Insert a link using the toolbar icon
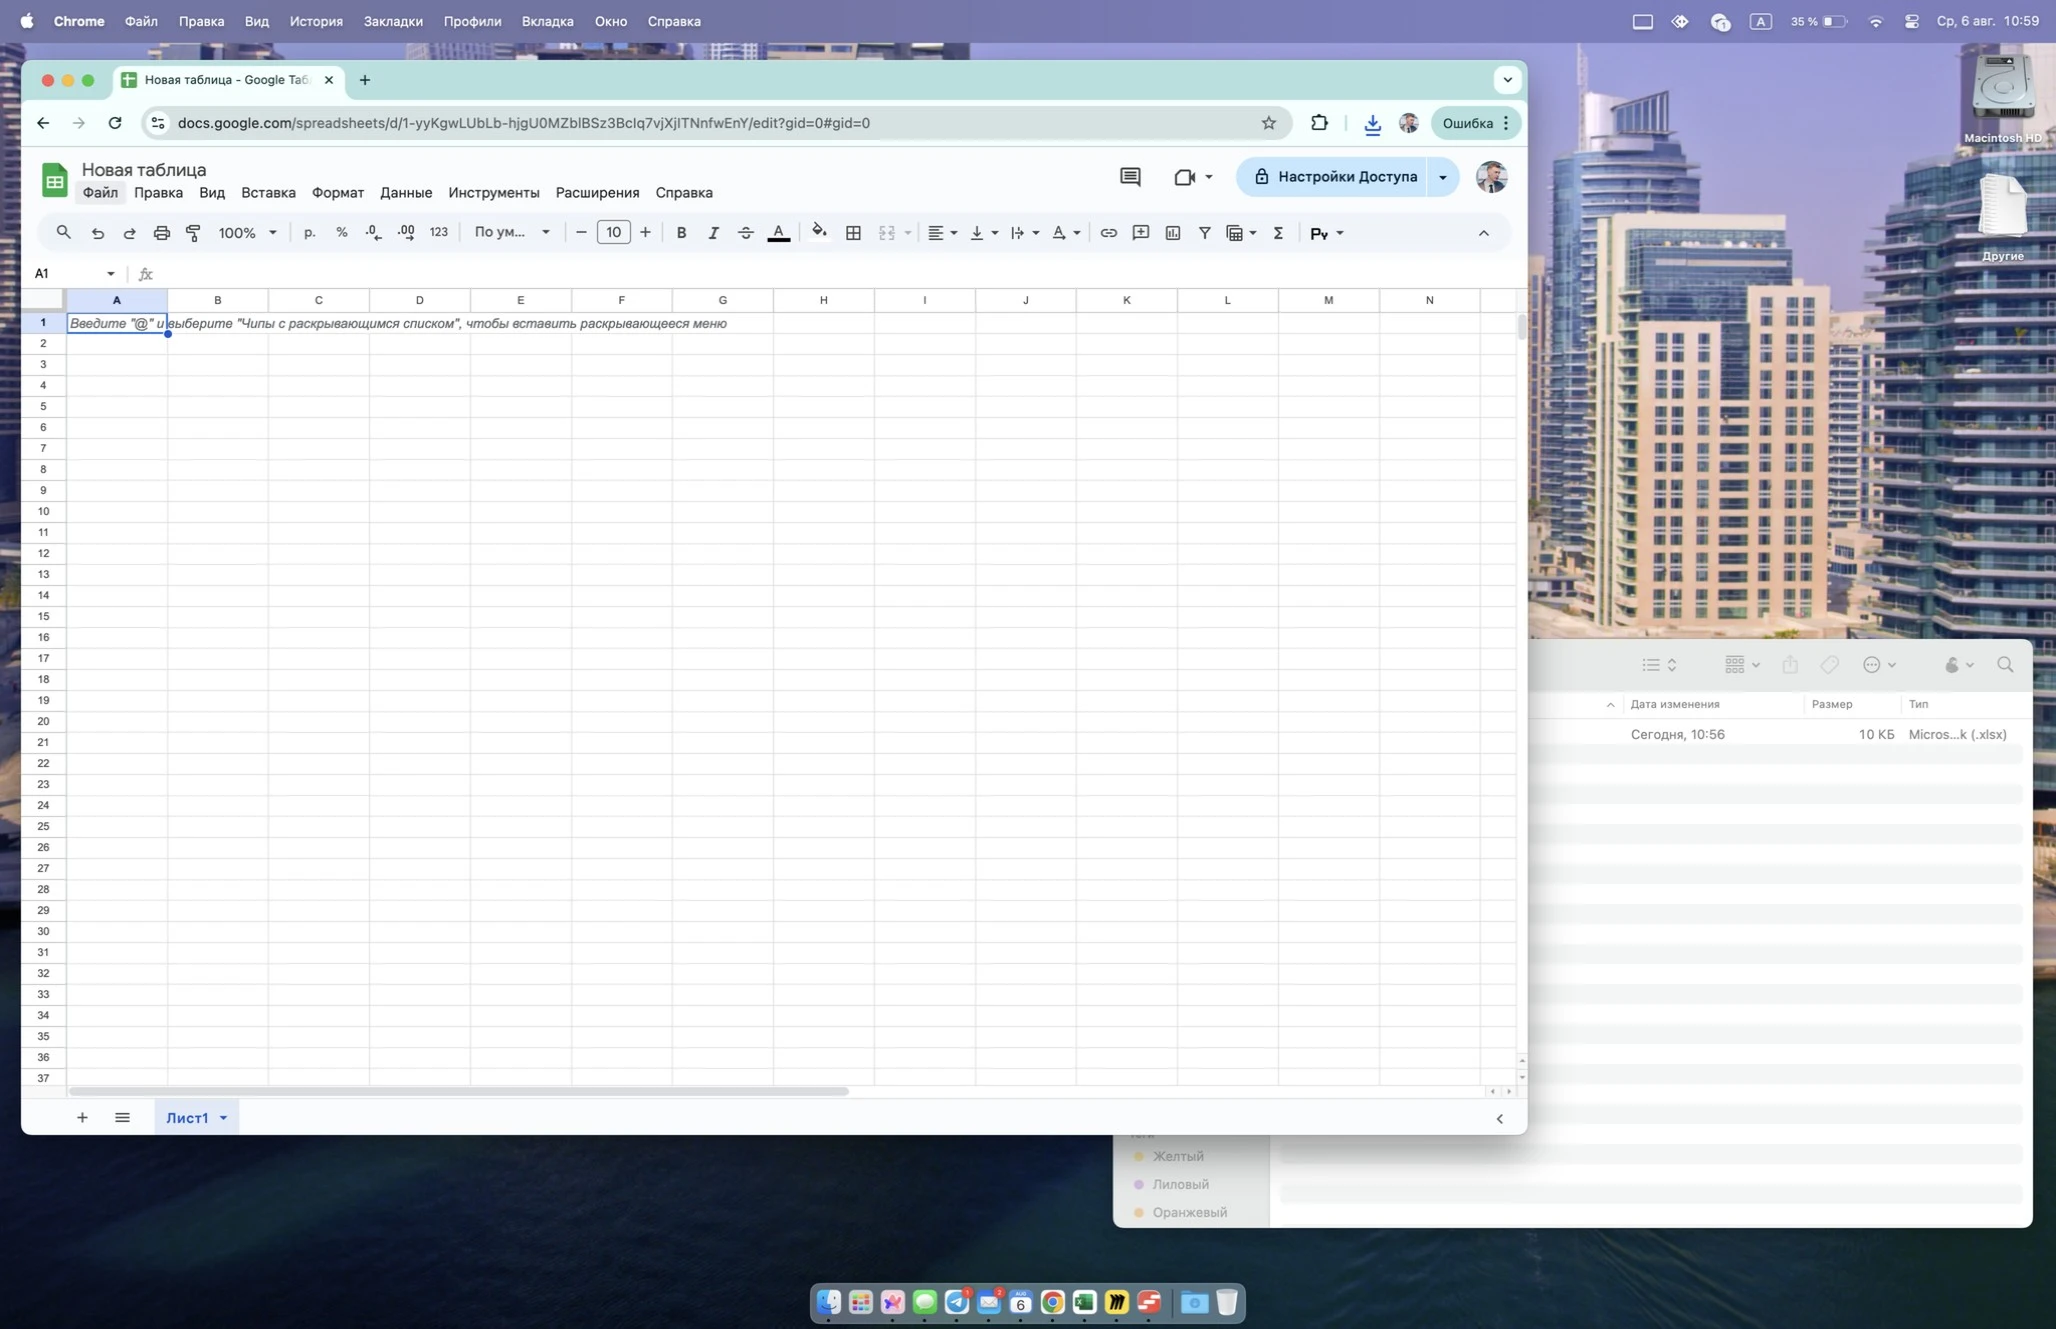The width and height of the screenshot is (2056, 1329). click(1108, 232)
